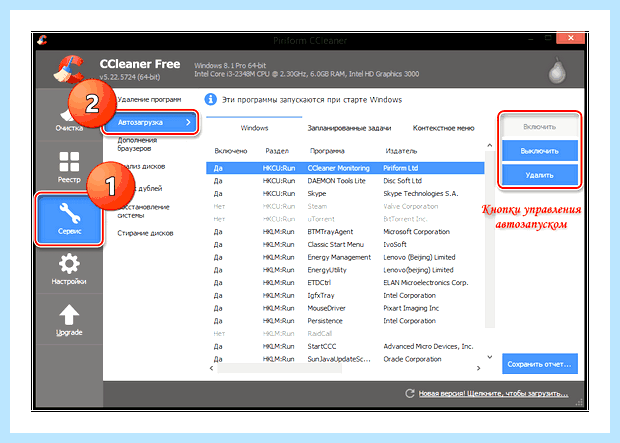Image resolution: width=620 pixels, height=443 pixels.
Task: Open Стирание дисков section
Action: (x=145, y=233)
